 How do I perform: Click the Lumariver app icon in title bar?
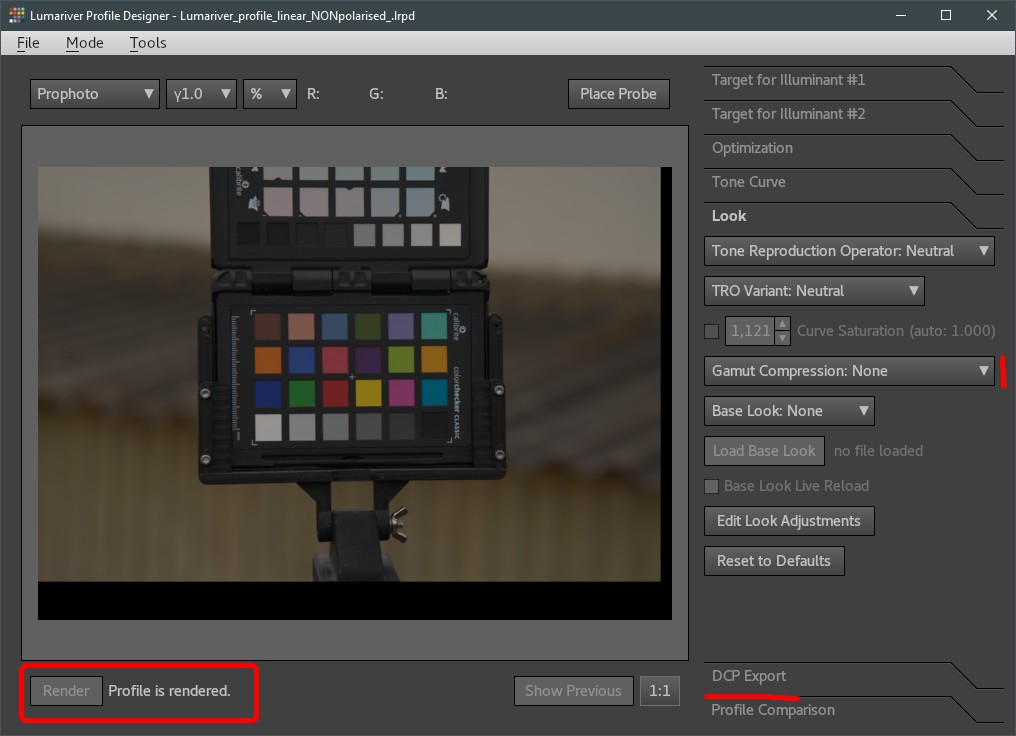tap(16, 16)
